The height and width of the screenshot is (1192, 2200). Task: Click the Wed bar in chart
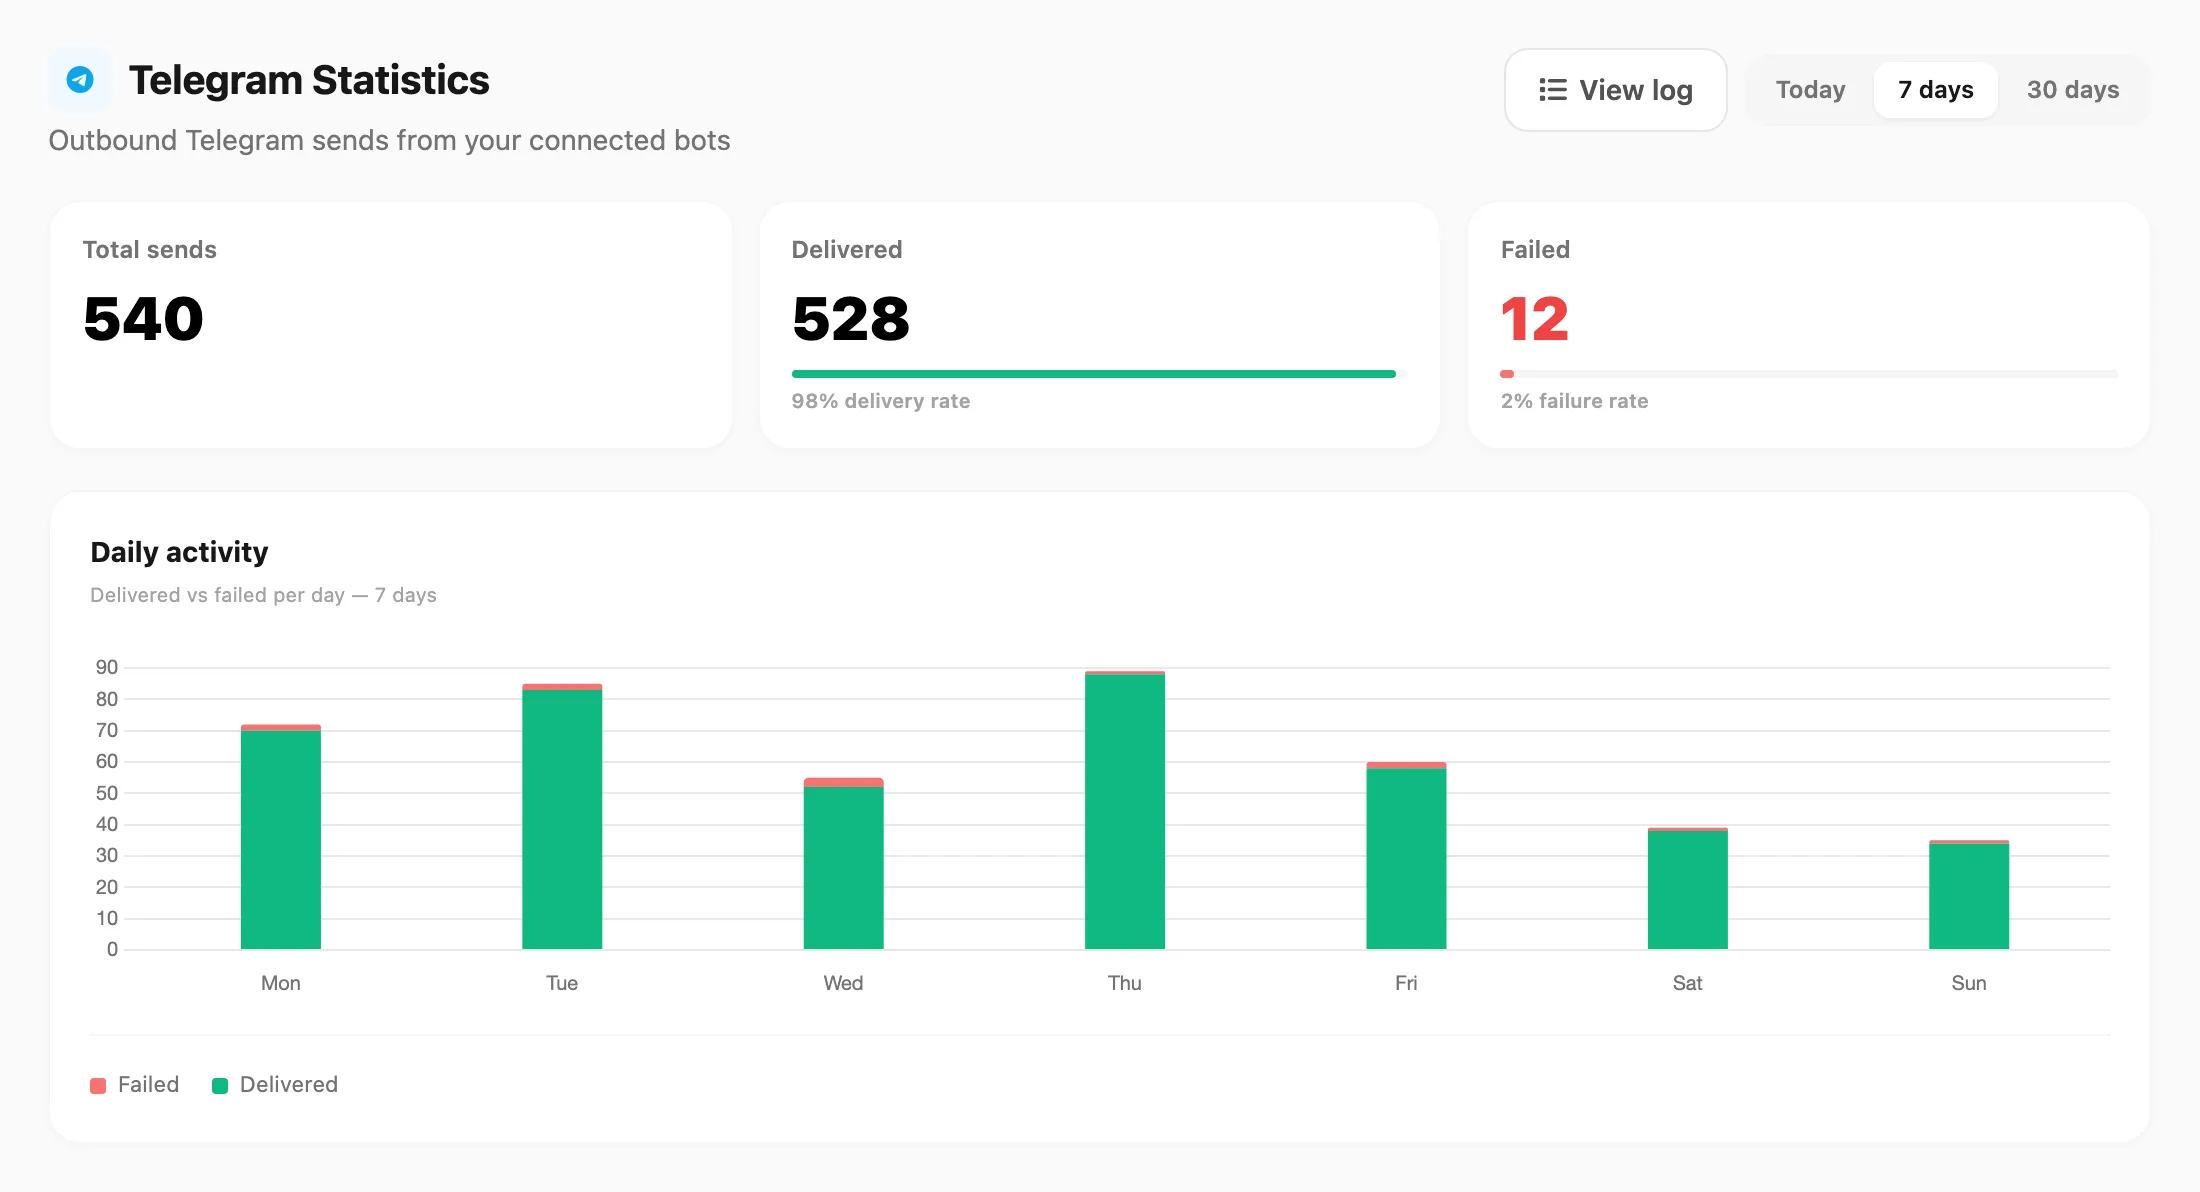843,863
